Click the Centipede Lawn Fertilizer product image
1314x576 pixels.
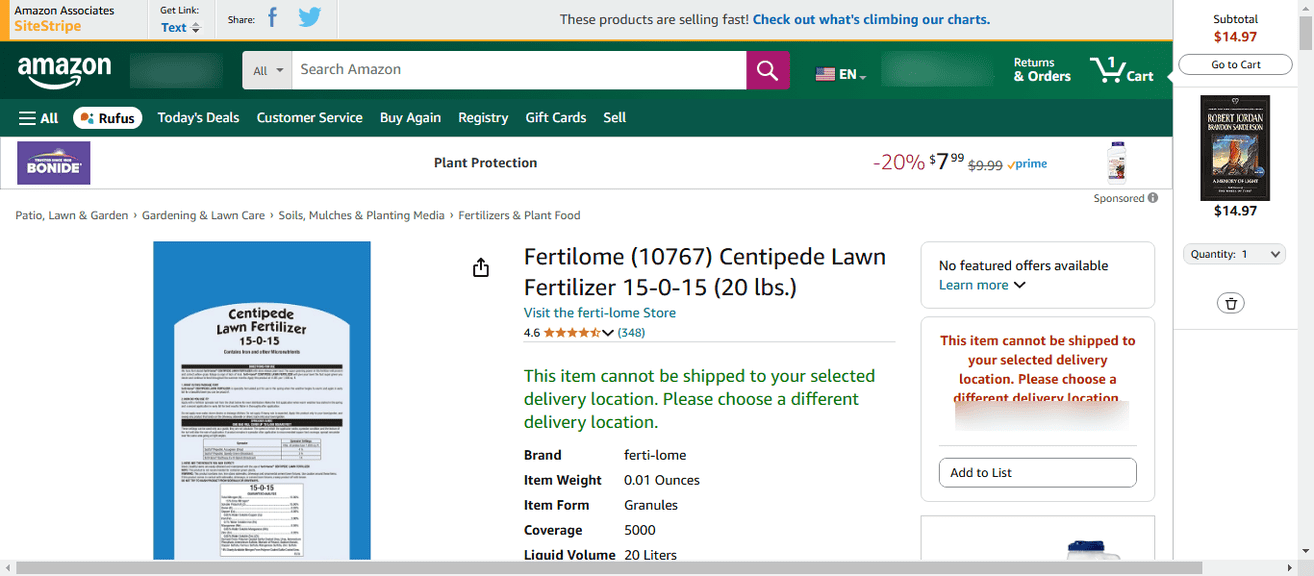coord(262,400)
